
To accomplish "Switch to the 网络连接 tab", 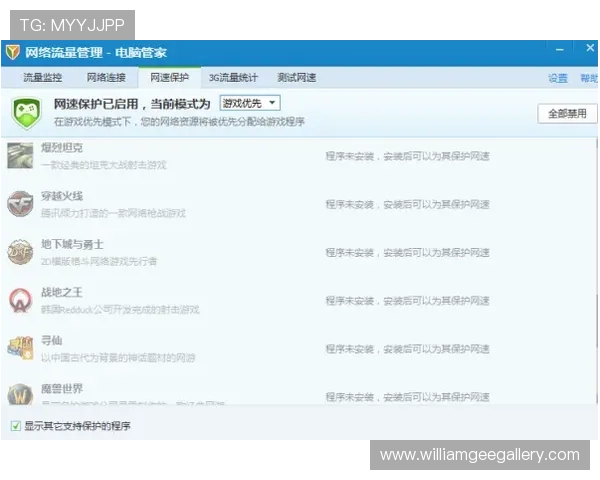I will pos(106,78).
